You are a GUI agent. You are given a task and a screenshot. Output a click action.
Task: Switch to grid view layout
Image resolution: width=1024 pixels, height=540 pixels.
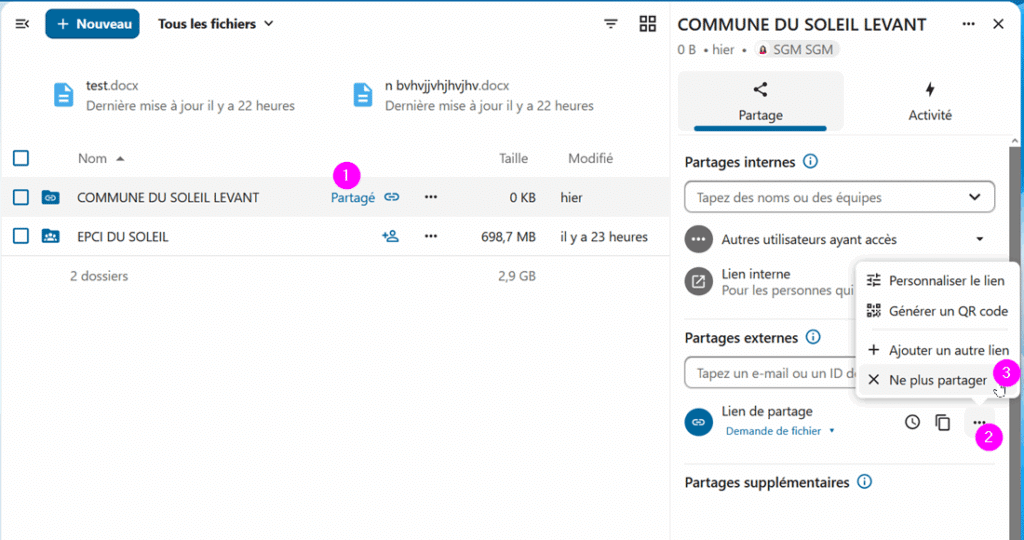(647, 24)
